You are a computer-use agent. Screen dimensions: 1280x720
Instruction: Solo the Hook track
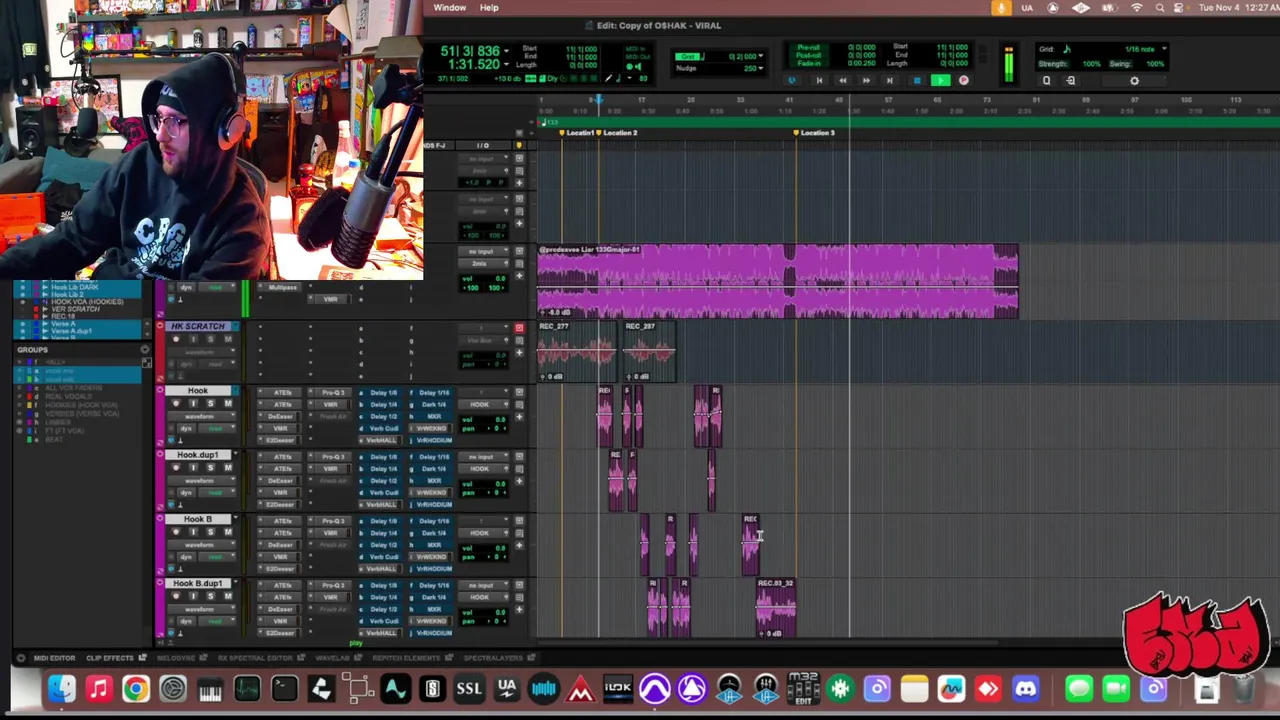(210, 404)
